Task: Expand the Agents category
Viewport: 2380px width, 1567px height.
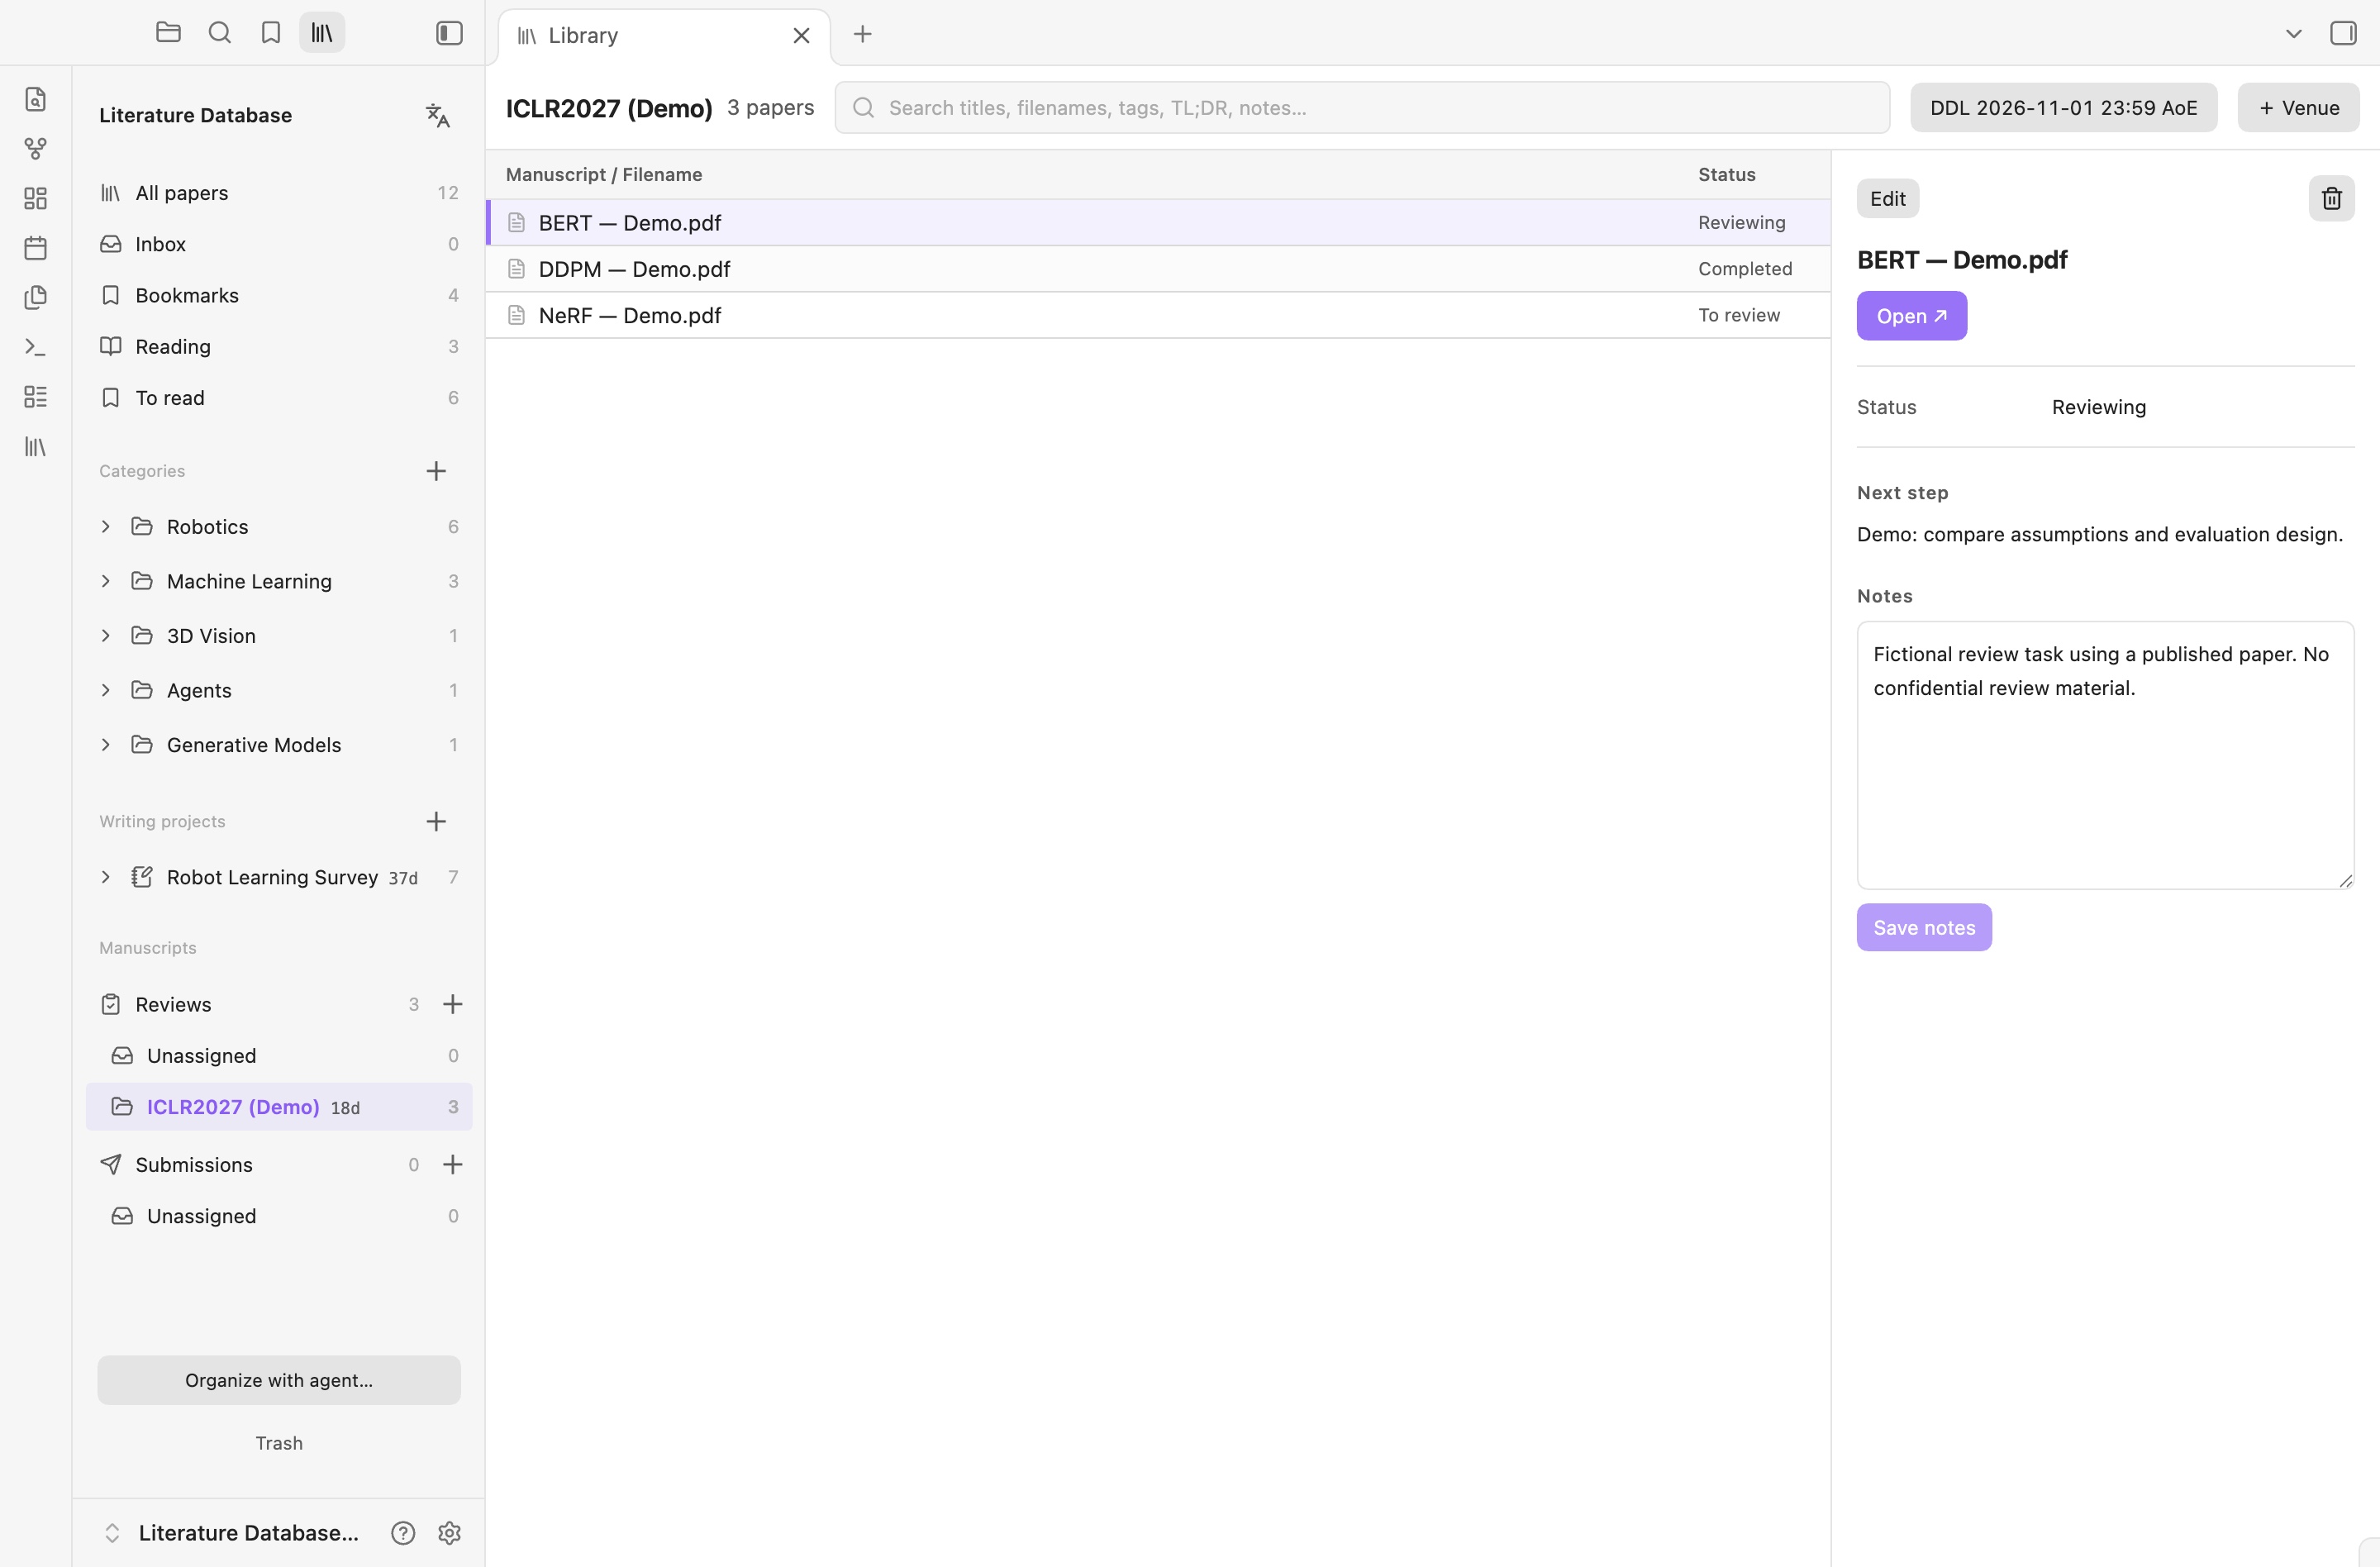Action: [x=105, y=690]
